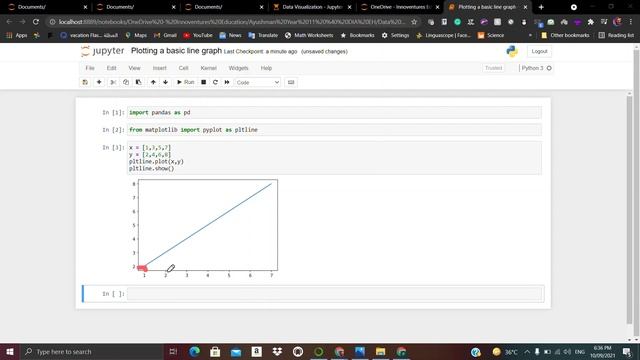Viewport: 640px width, 360px height.
Task: Run the current cell
Action: click(x=185, y=82)
